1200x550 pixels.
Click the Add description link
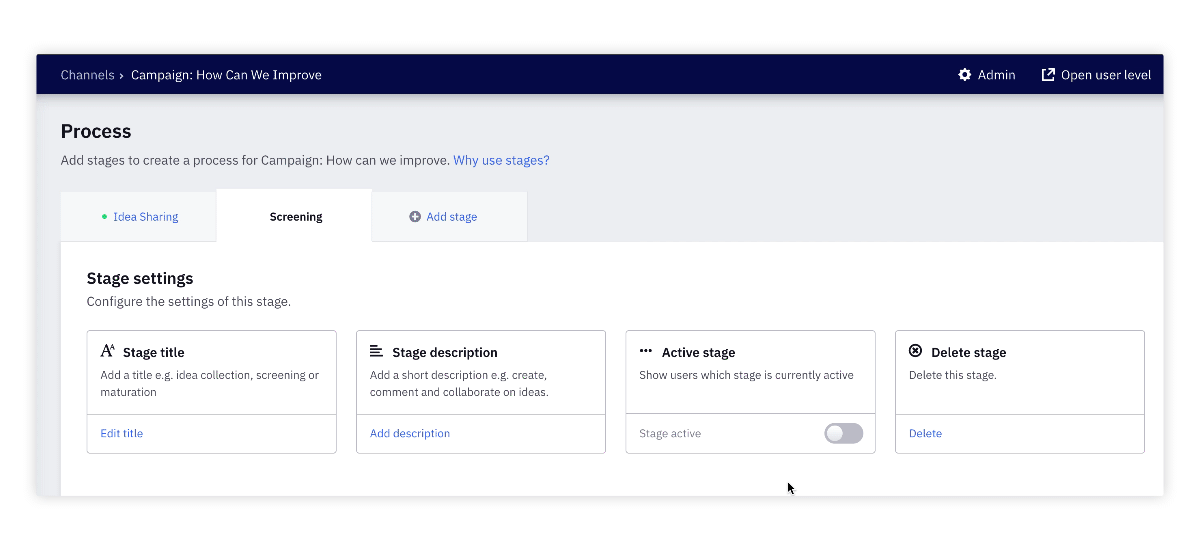[x=410, y=433]
